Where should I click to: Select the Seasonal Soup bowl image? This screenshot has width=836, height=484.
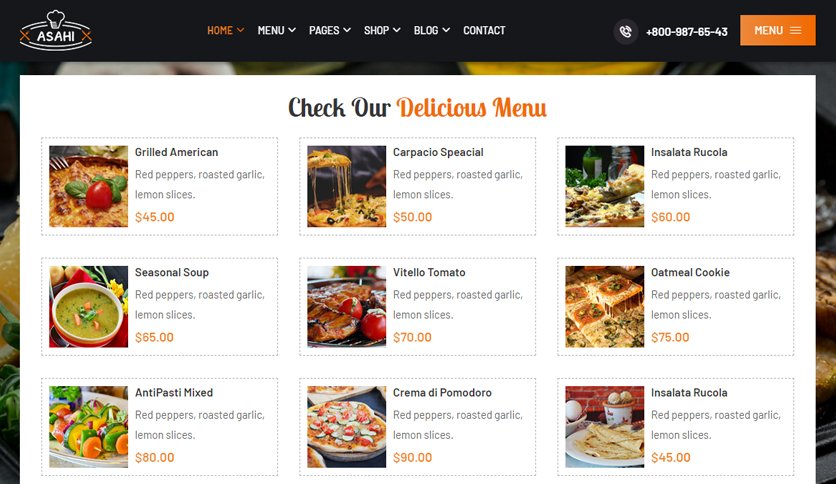pos(89,306)
